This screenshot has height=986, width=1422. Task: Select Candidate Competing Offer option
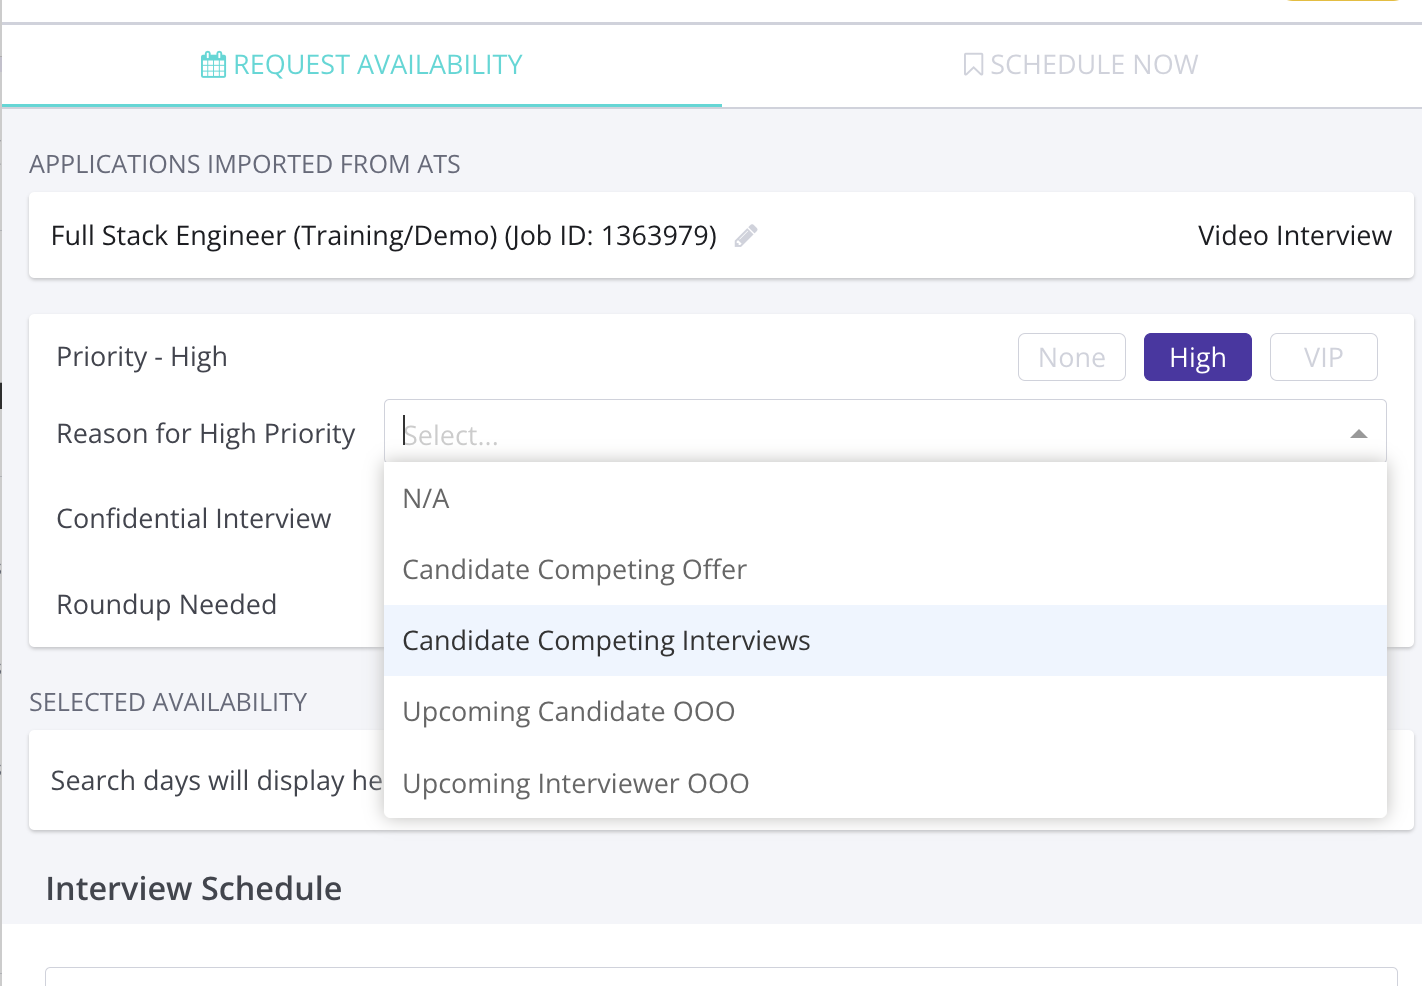pos(574,569)
